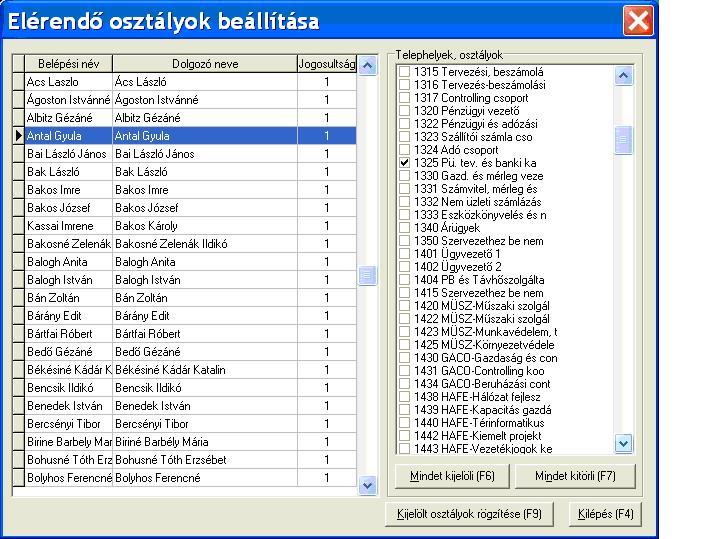This screenshot has width=720, height=539.
Task: Check the 1415 Szervezethez be nem checkbox
Action: (404, 292)
